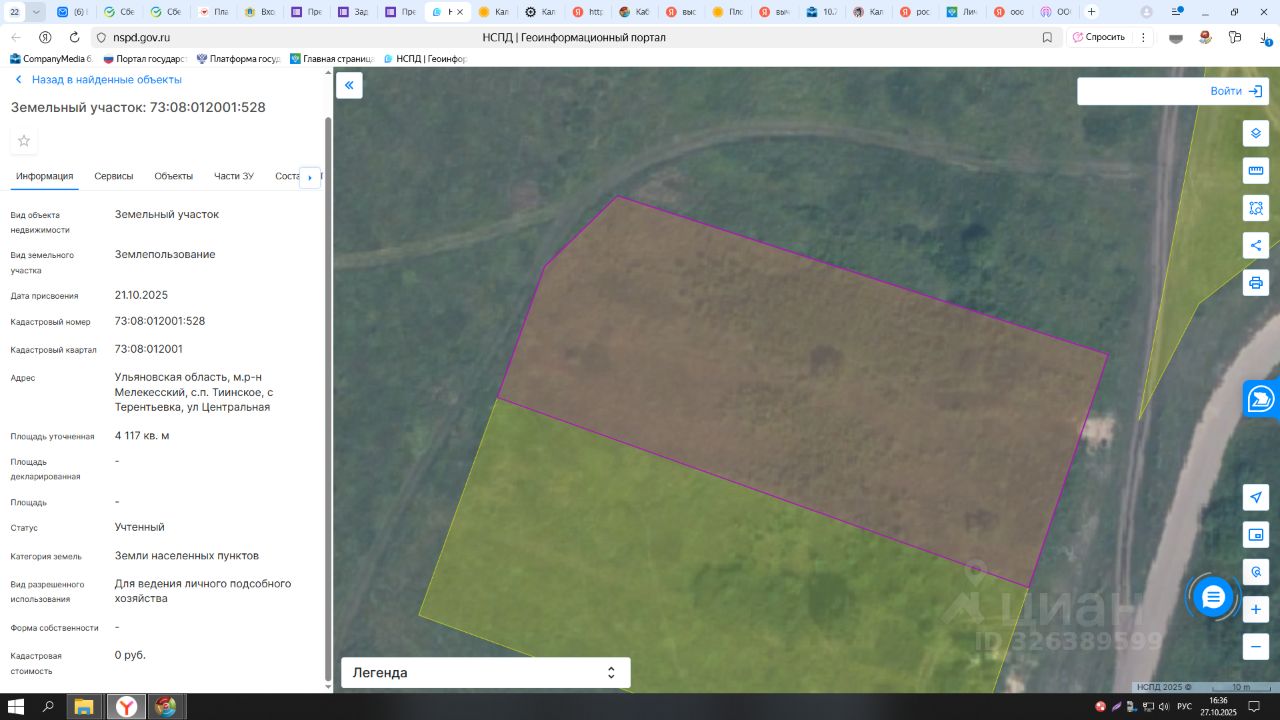Open the map layers panel
The height and width of the screenshot is (720, 1280).
pyautogui.click(x=1256, y=133)
